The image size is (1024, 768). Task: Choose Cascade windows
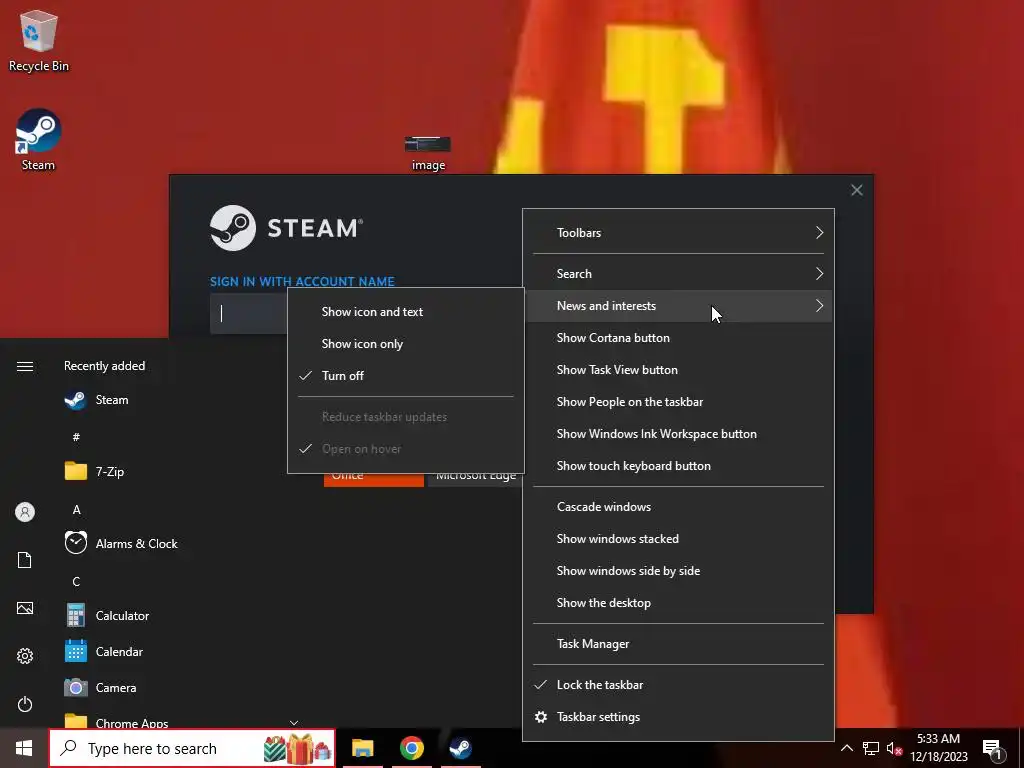click(x=679, y=507)
